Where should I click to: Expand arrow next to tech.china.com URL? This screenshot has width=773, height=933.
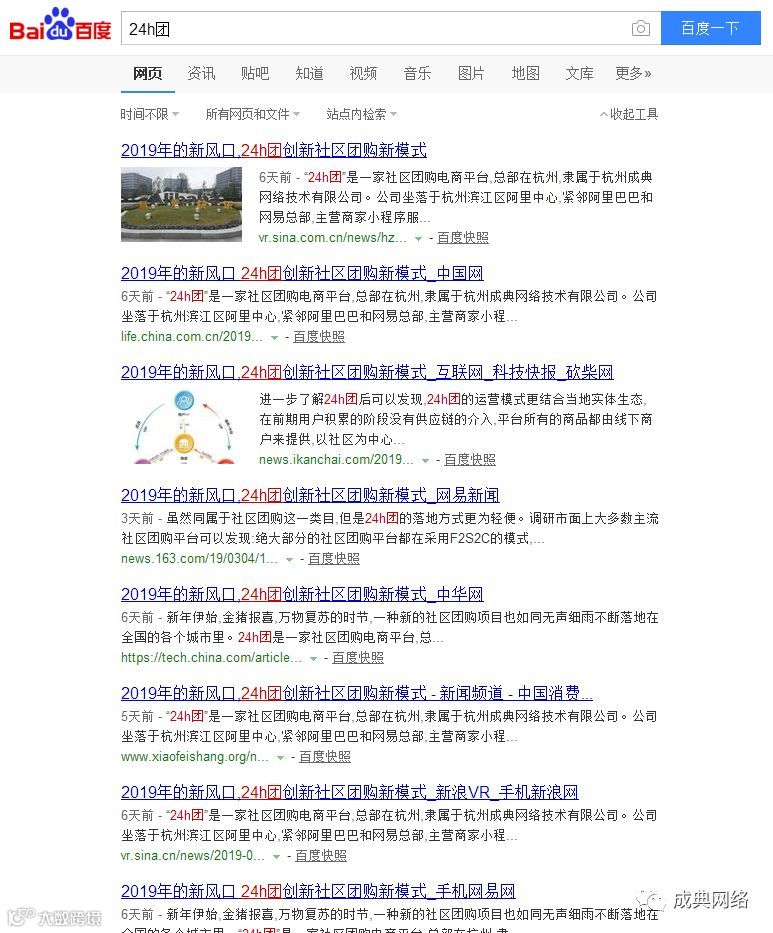click(x=314, y=659)
